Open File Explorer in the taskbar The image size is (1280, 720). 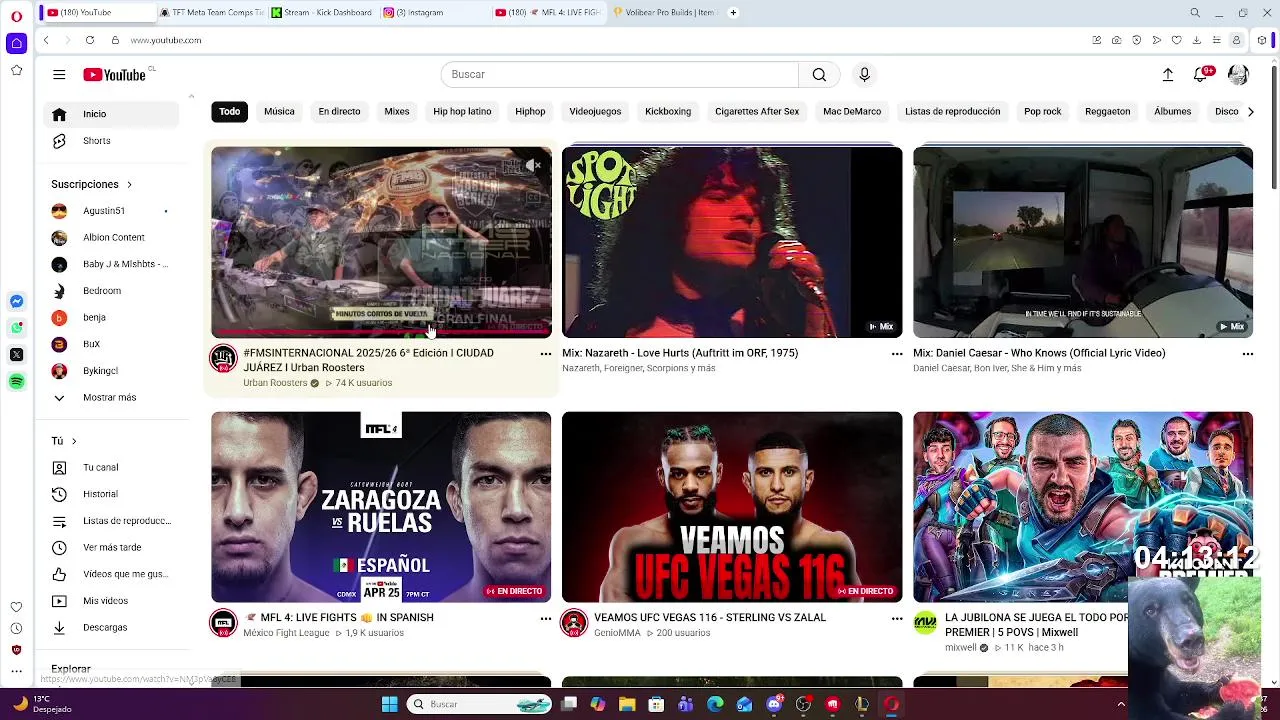pos(627,704)
